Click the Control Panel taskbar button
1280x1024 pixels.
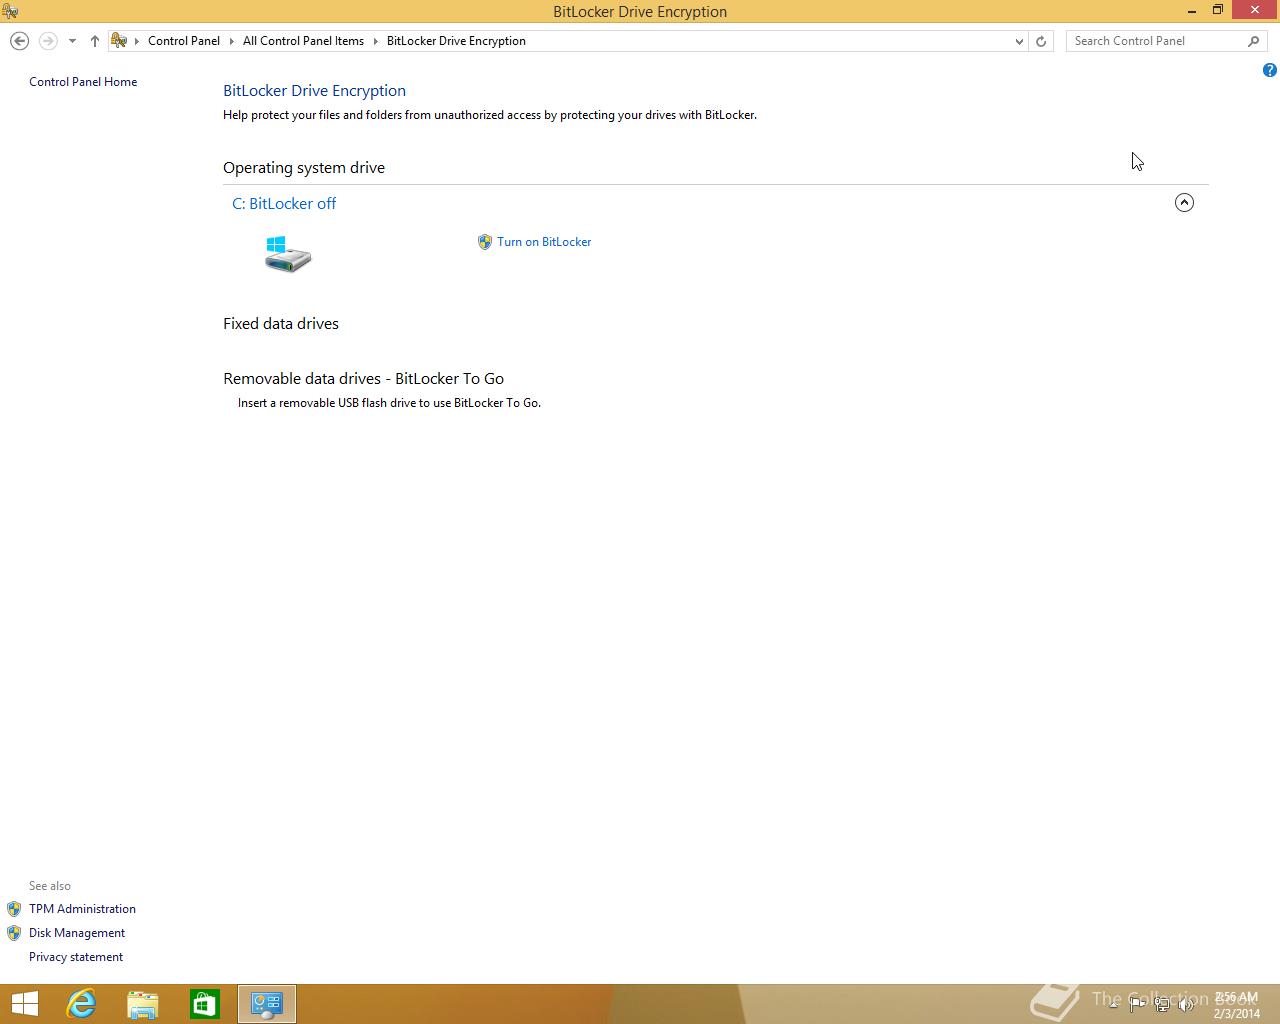pos(267,1004)
